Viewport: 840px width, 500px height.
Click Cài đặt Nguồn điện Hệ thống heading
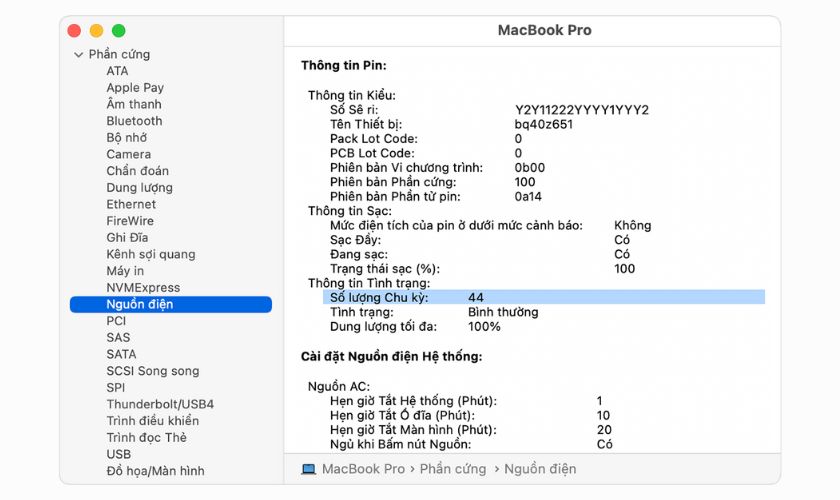pyautogui.click(x=392, y=356)
